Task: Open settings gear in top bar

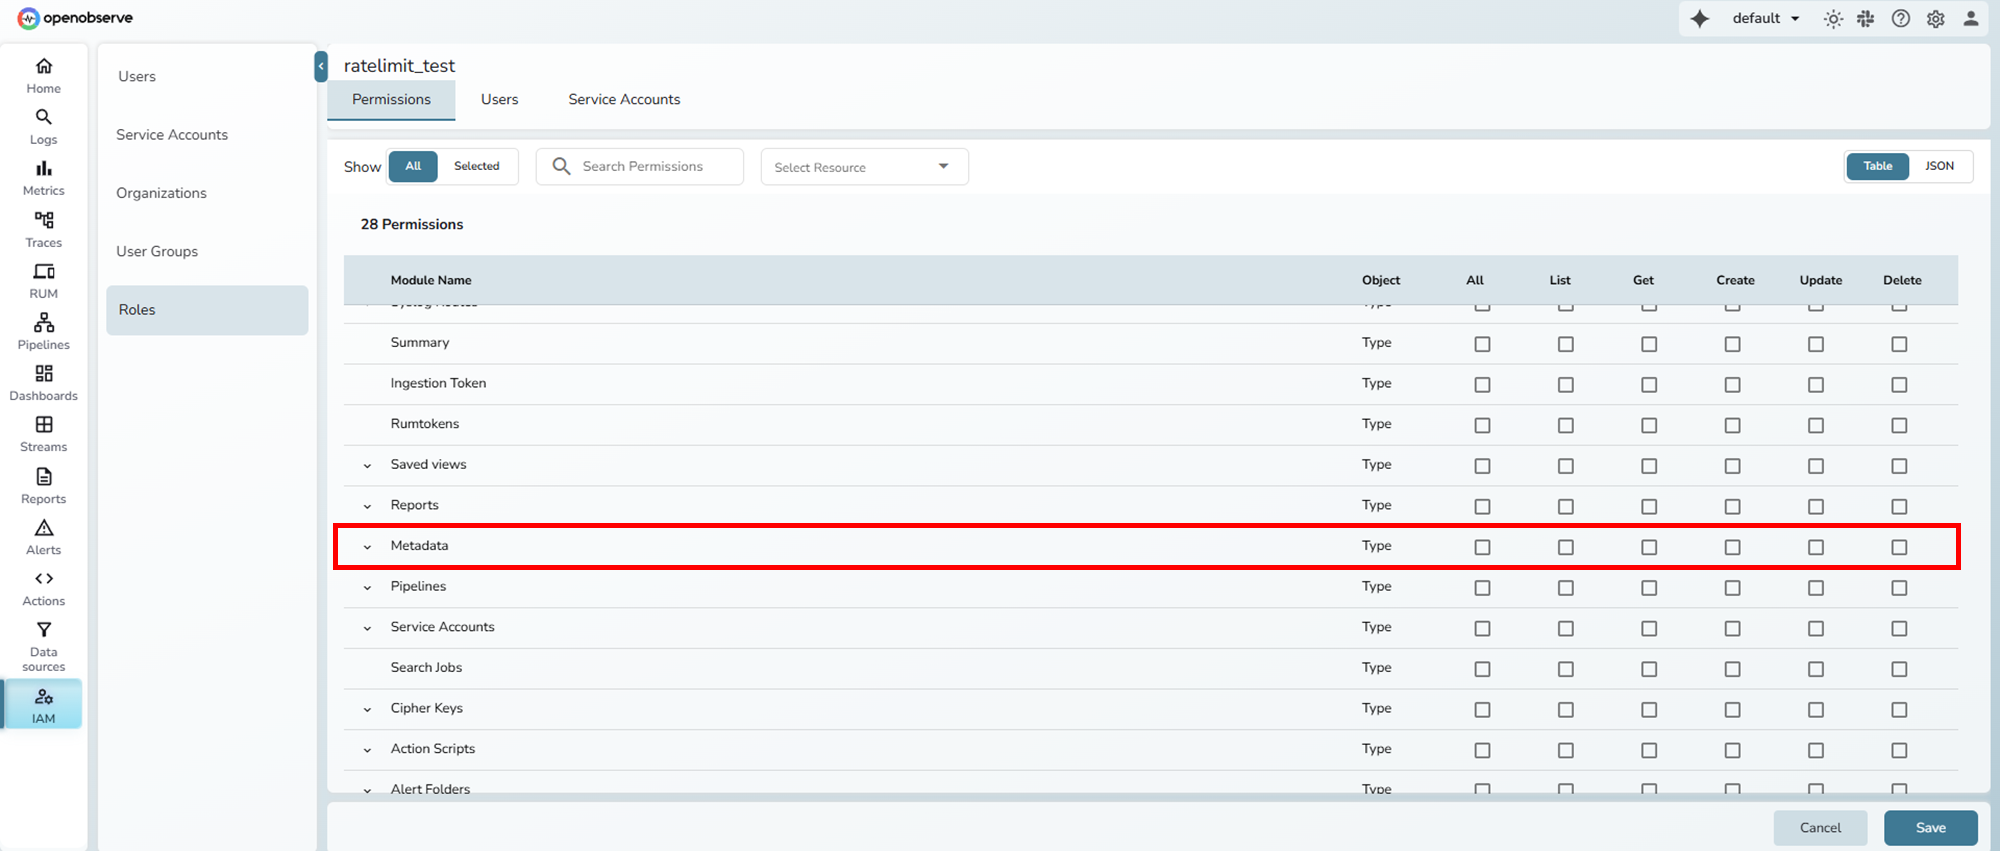Action: [x=1935, y=19]
